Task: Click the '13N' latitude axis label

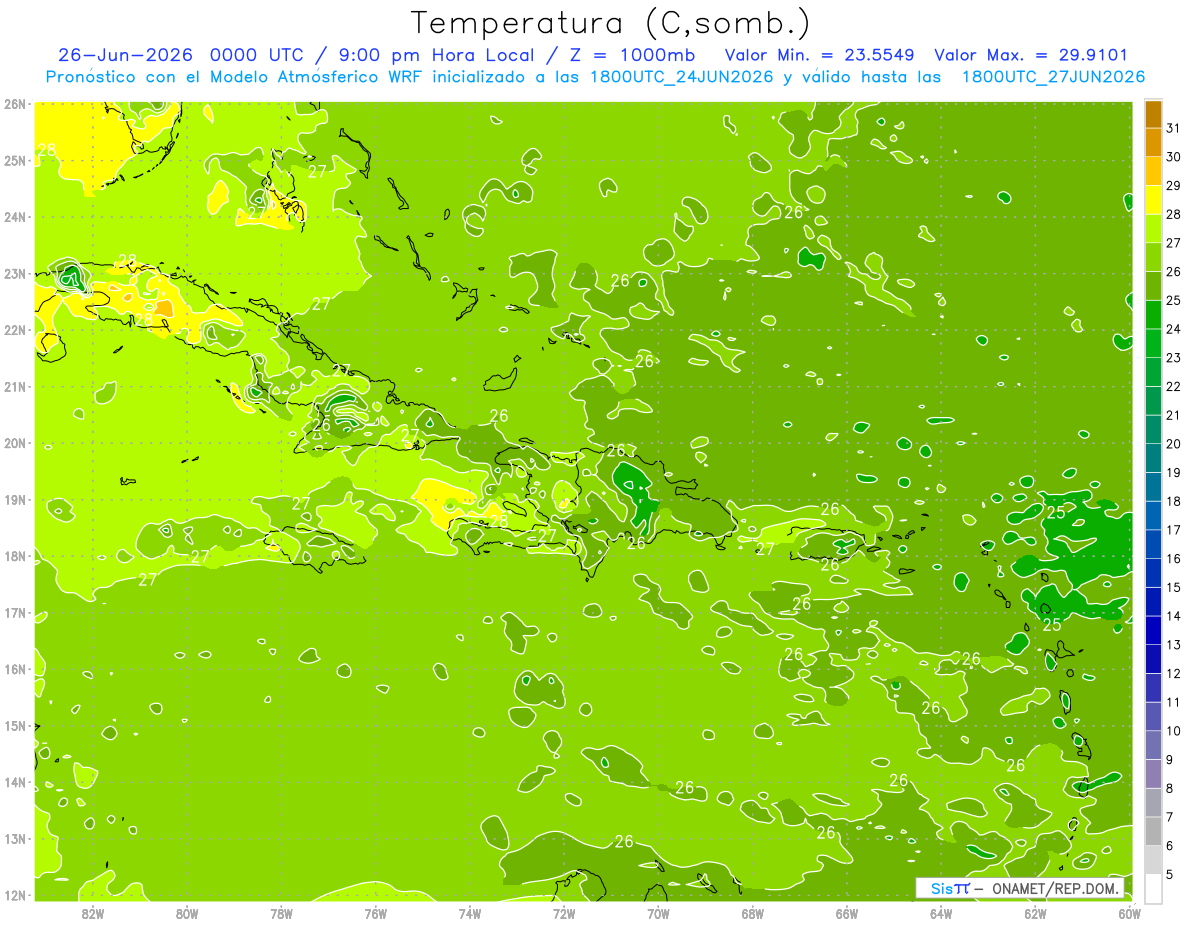Action: [15, 838]
